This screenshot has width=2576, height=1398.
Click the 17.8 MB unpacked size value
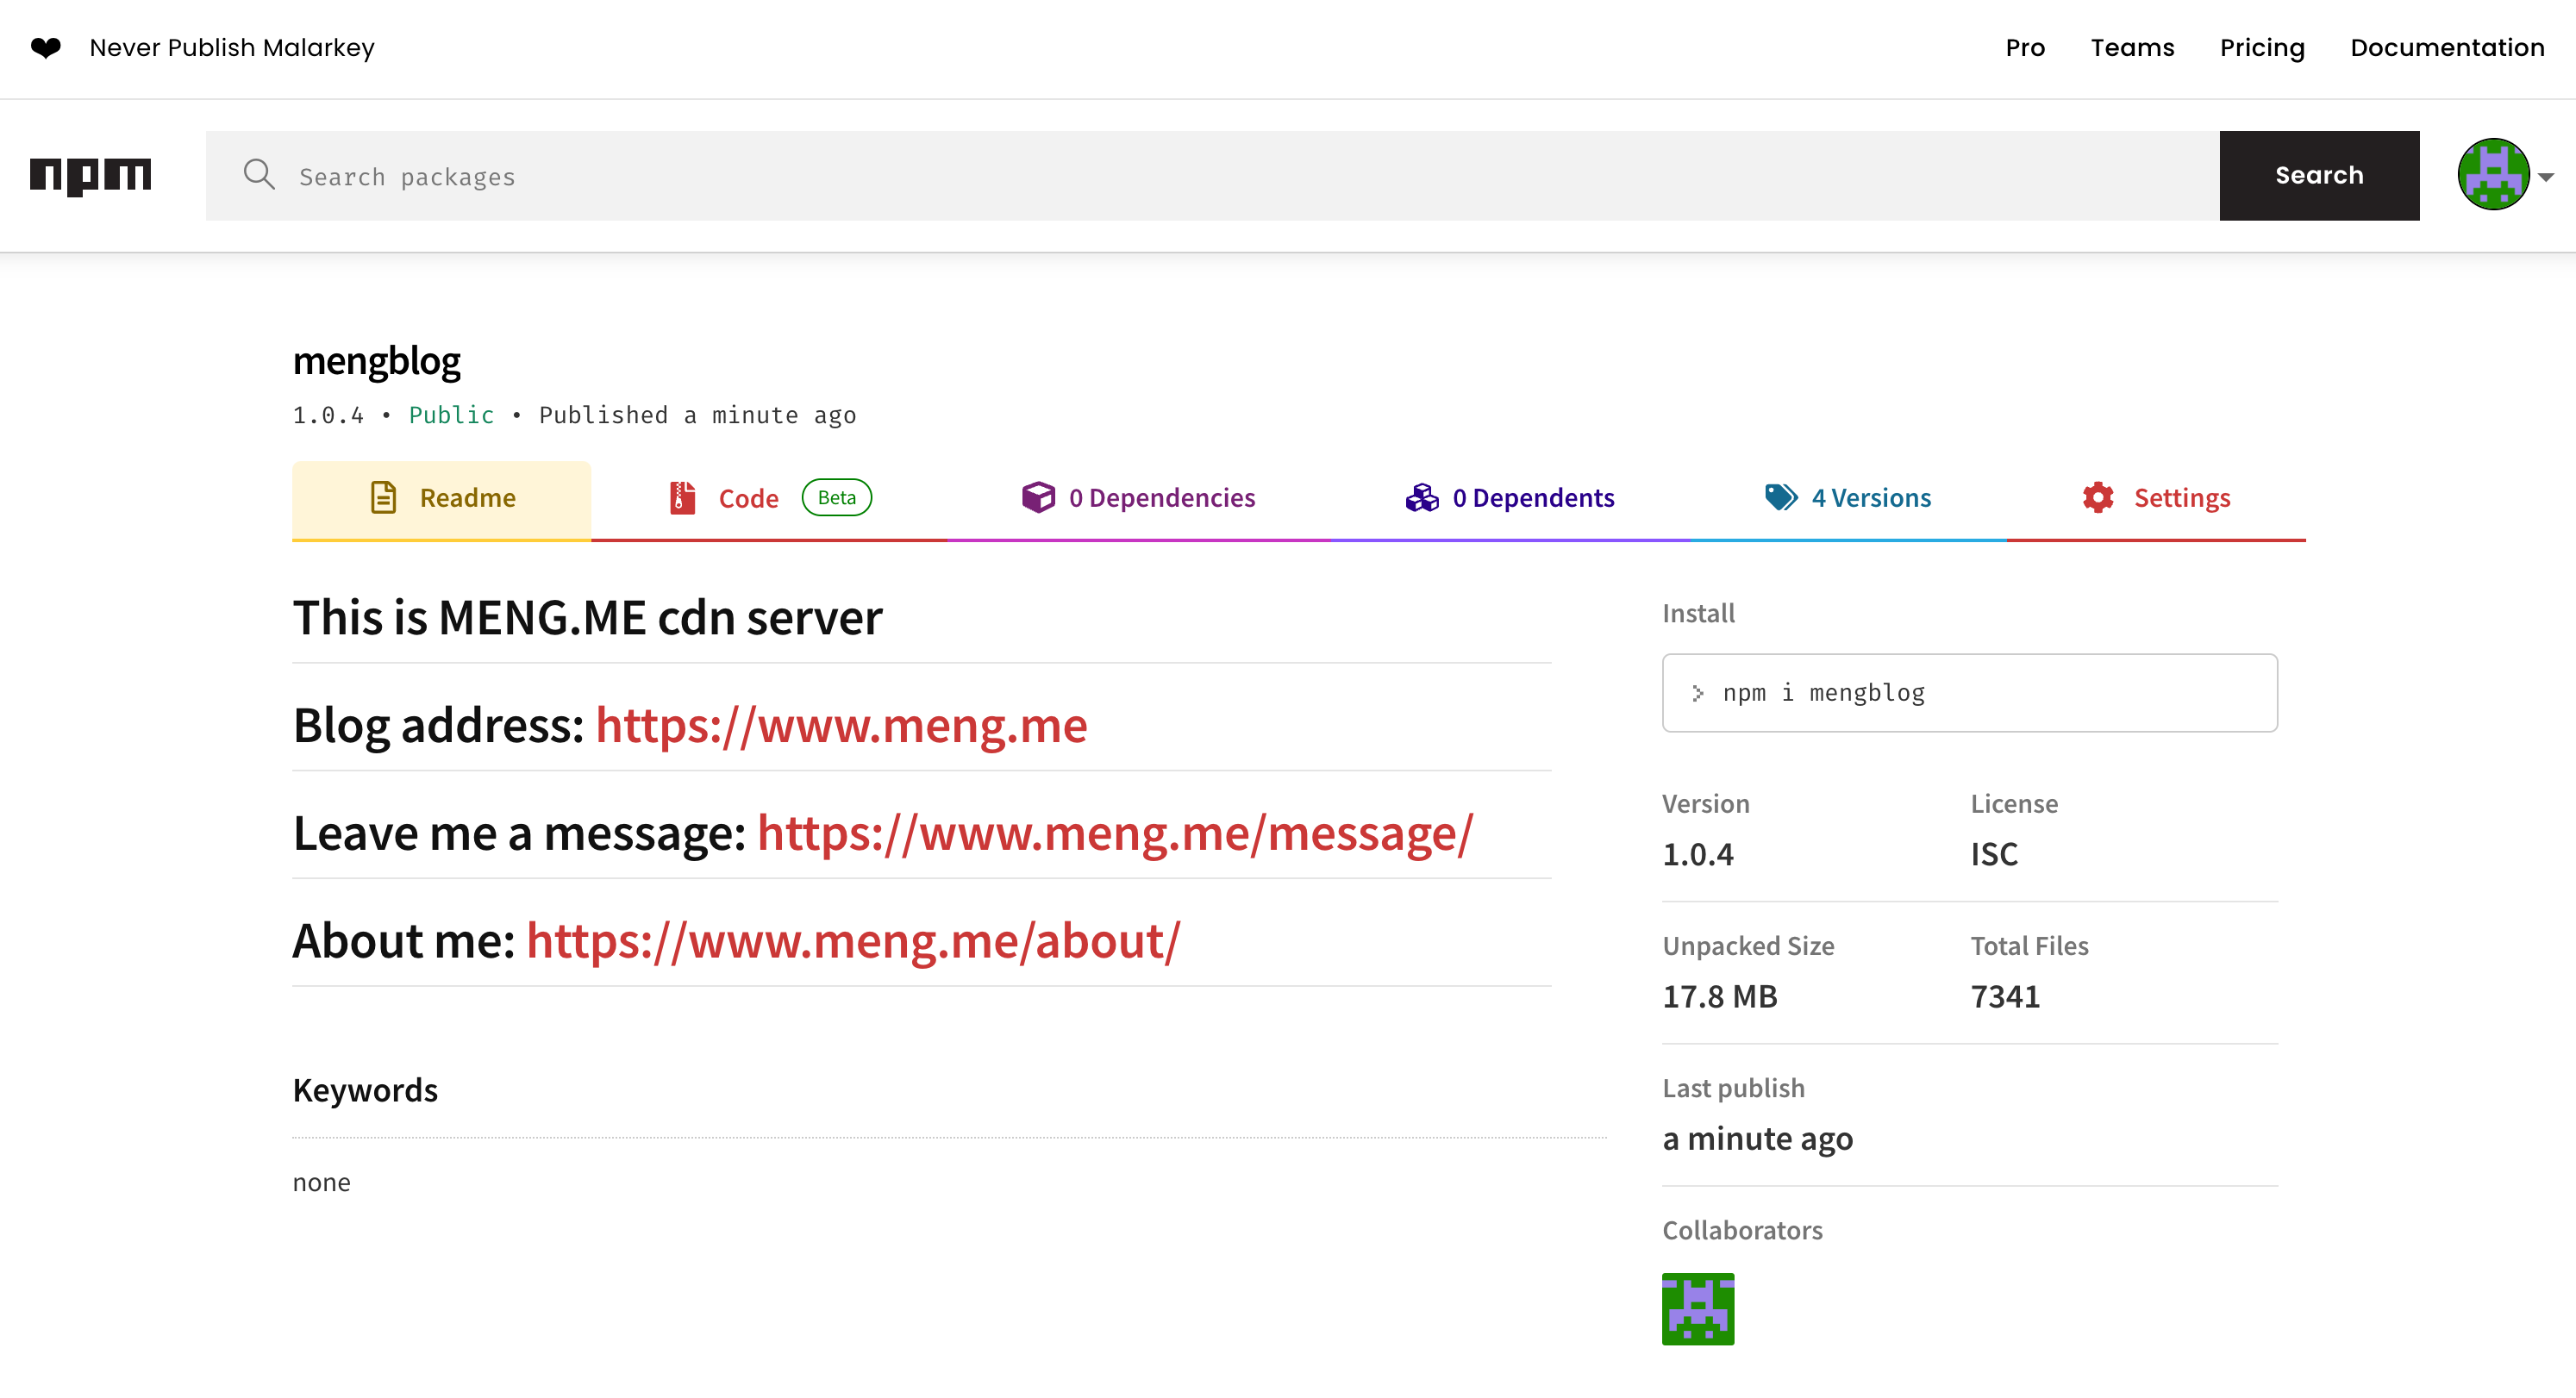[1720, 996]
